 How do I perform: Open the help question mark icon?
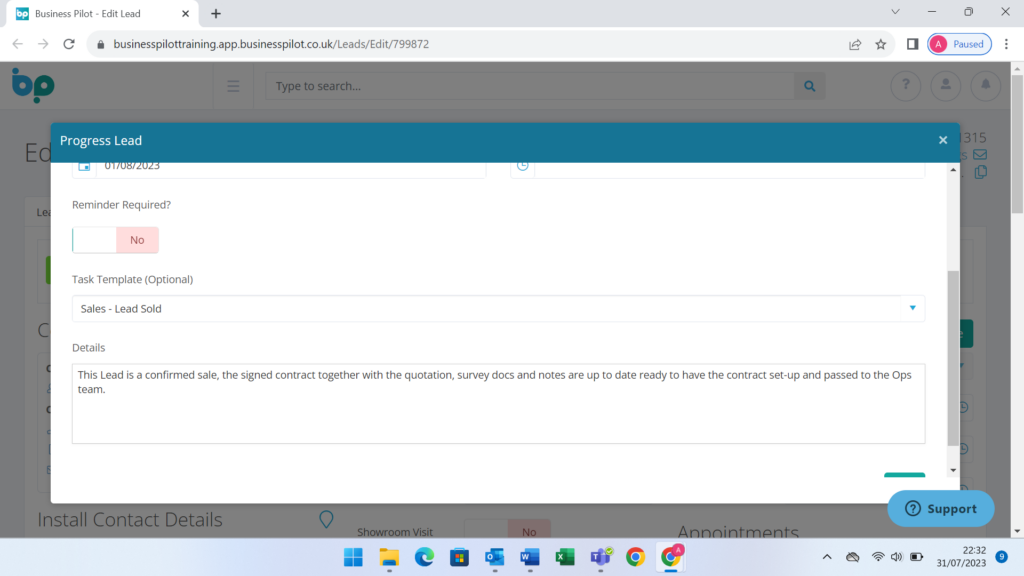click(906, 86)
